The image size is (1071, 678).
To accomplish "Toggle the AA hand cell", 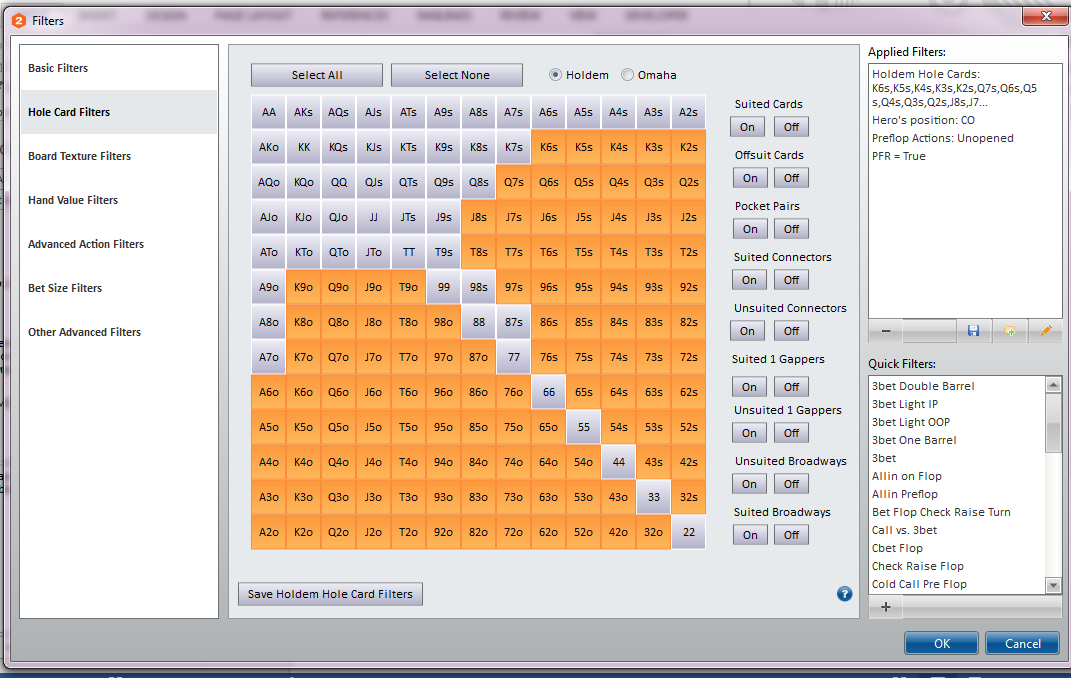I will coord(268,112).
